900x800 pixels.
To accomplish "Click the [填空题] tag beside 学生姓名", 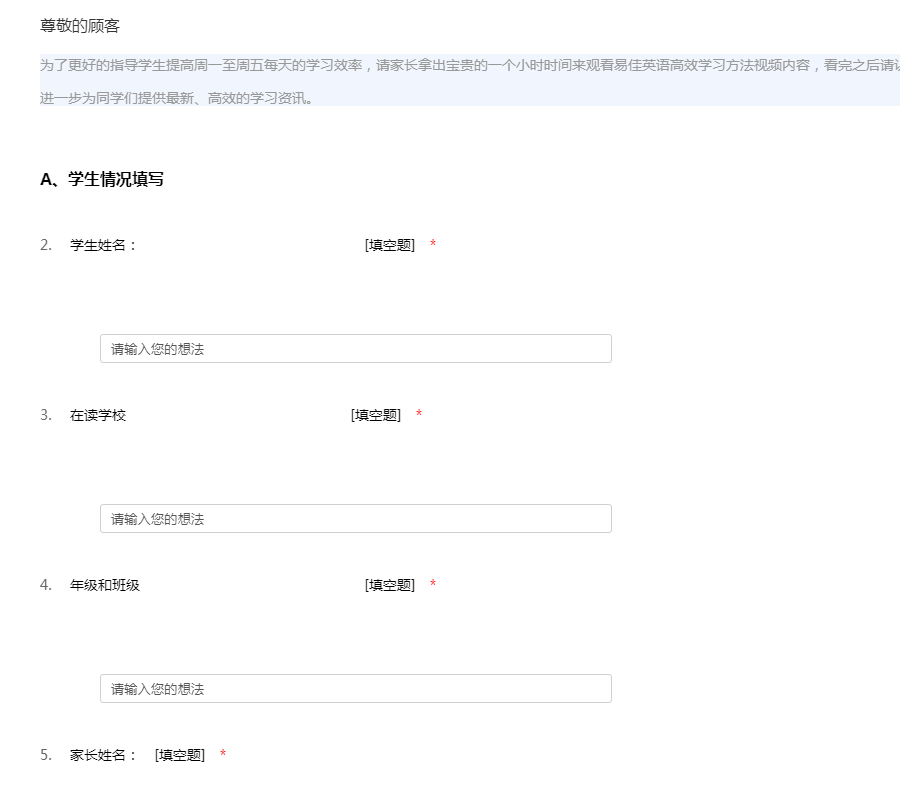I will click(x=390, y=245).
